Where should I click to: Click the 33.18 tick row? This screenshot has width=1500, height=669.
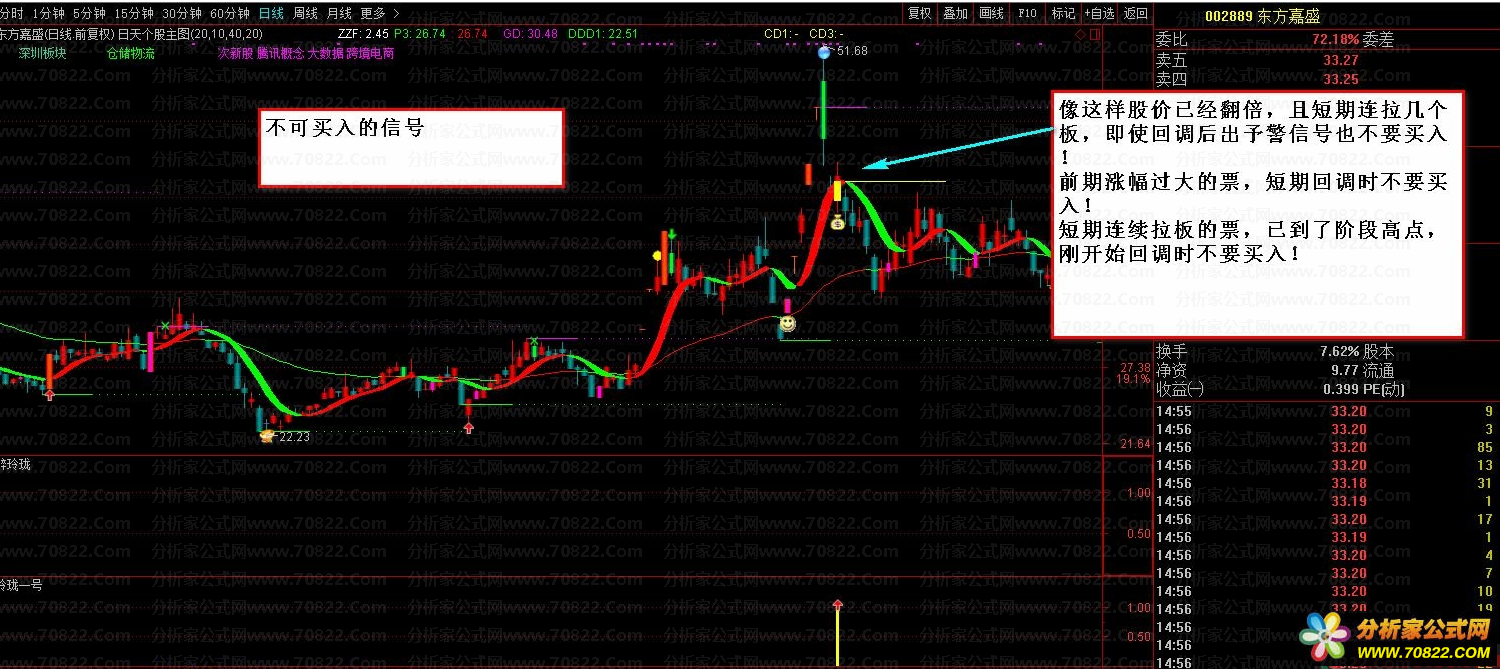click(1325, 483)
